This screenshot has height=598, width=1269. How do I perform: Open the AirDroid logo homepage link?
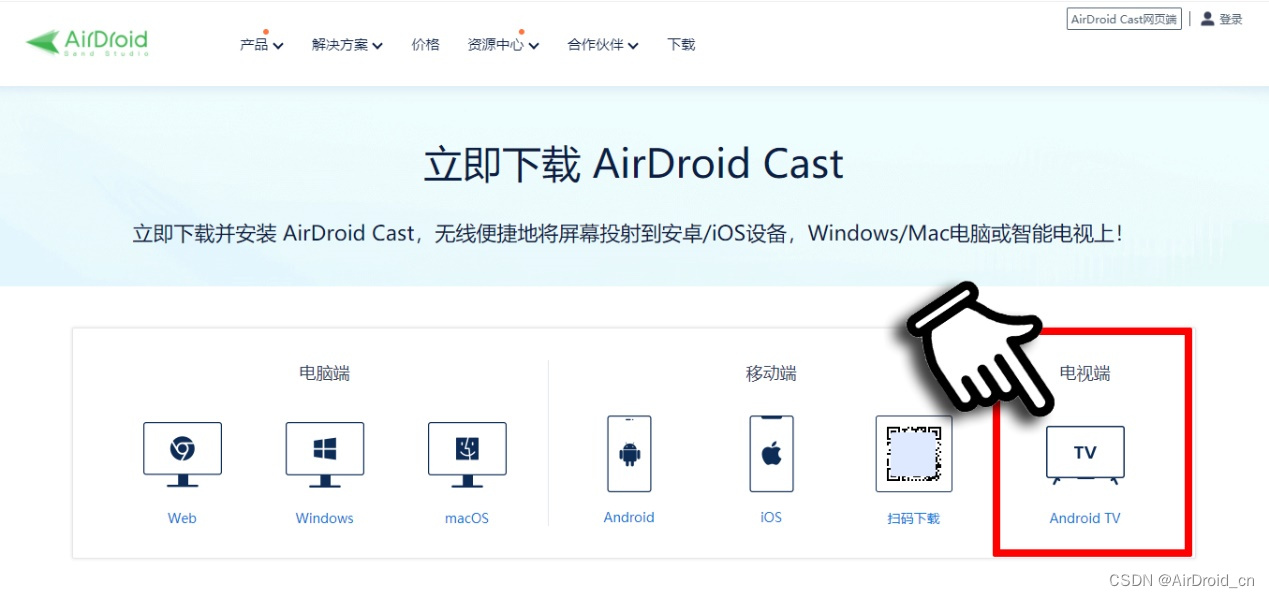[87, 42]
